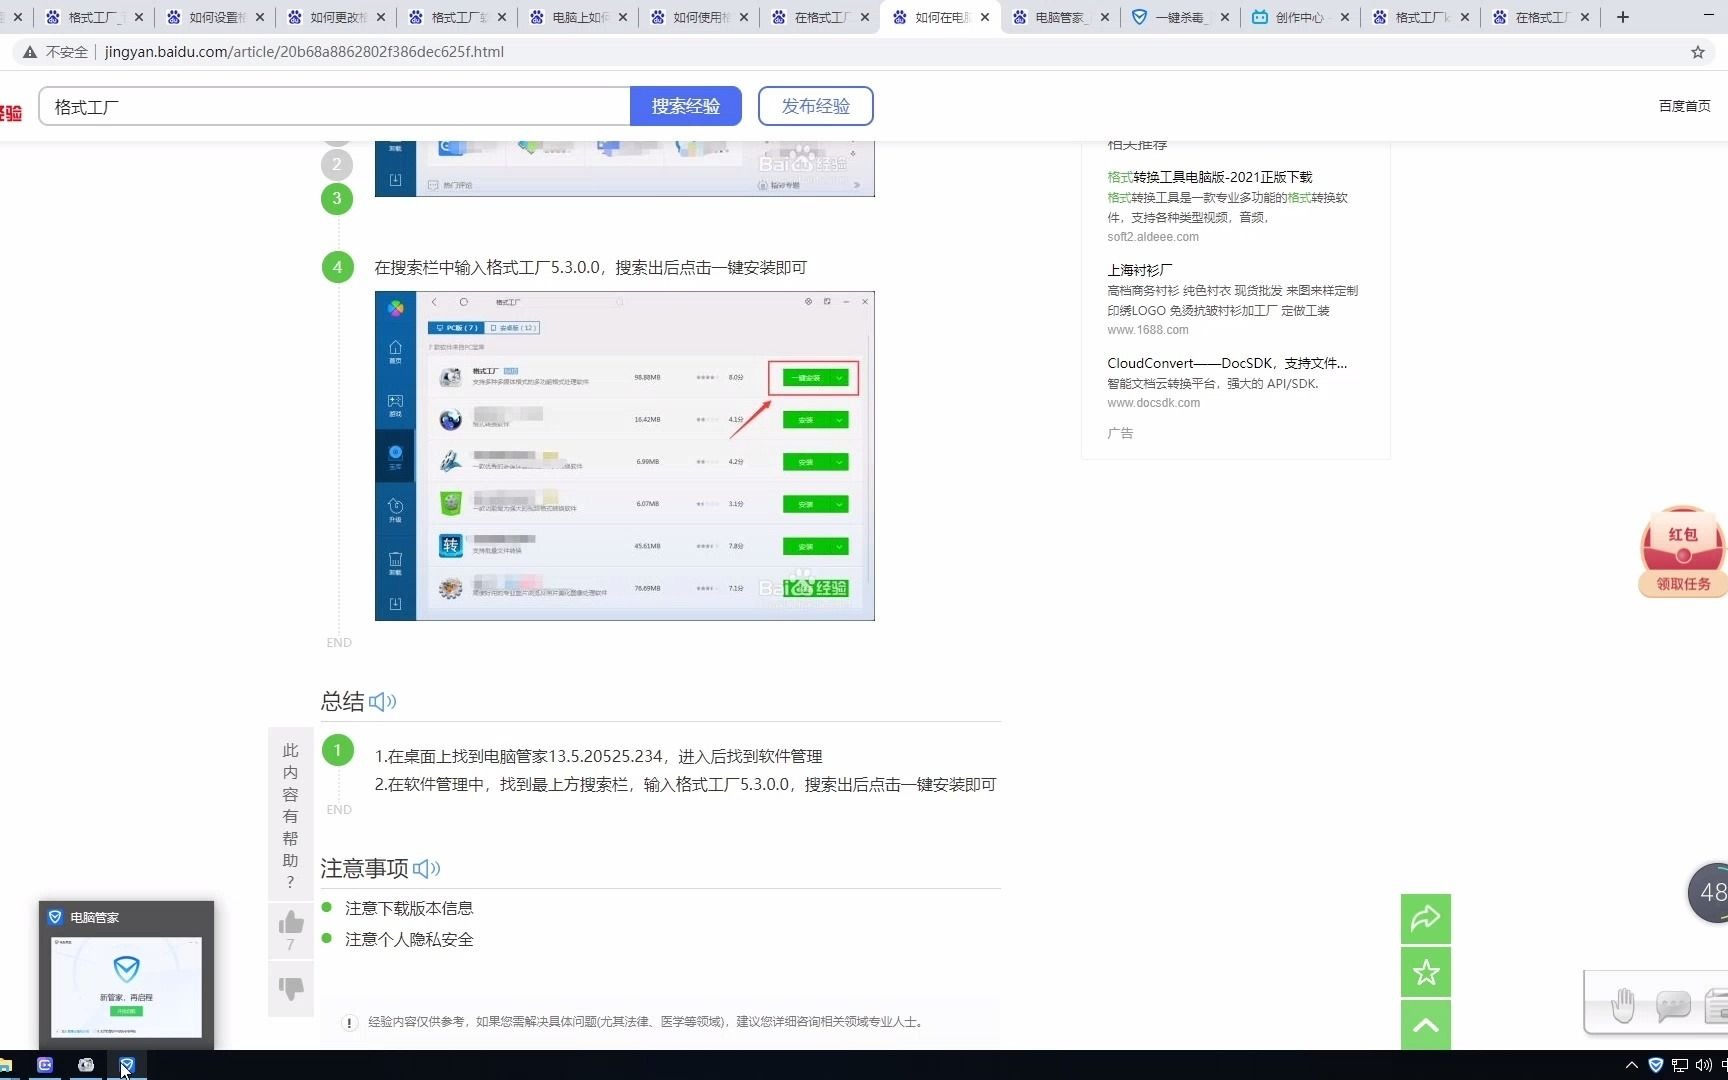Switch to the 创作中心 tab
Image resolution: width=1728 pixels, height=1080 pixels.
click(1300, 17)
